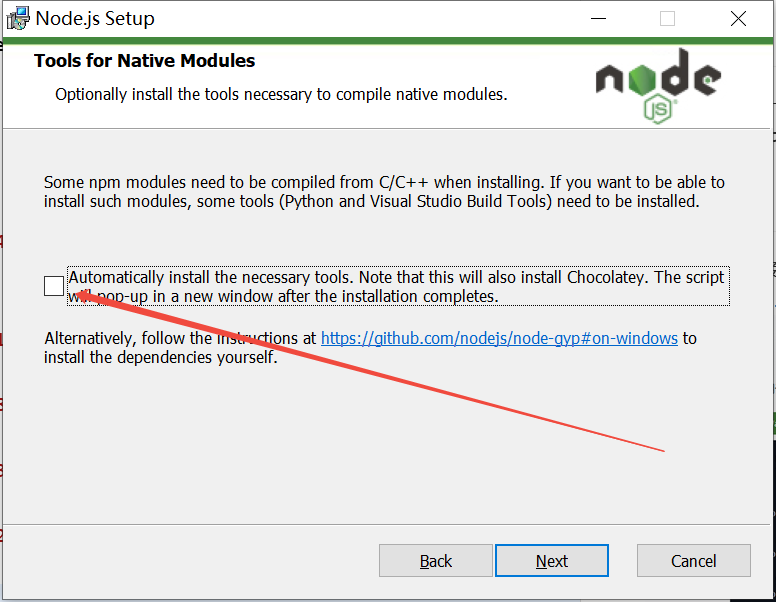Image resolution: width=776 pixels, height=602 pixels.
Task: Click the "install the dependencies yourself" text
Action: coord(160,357)
